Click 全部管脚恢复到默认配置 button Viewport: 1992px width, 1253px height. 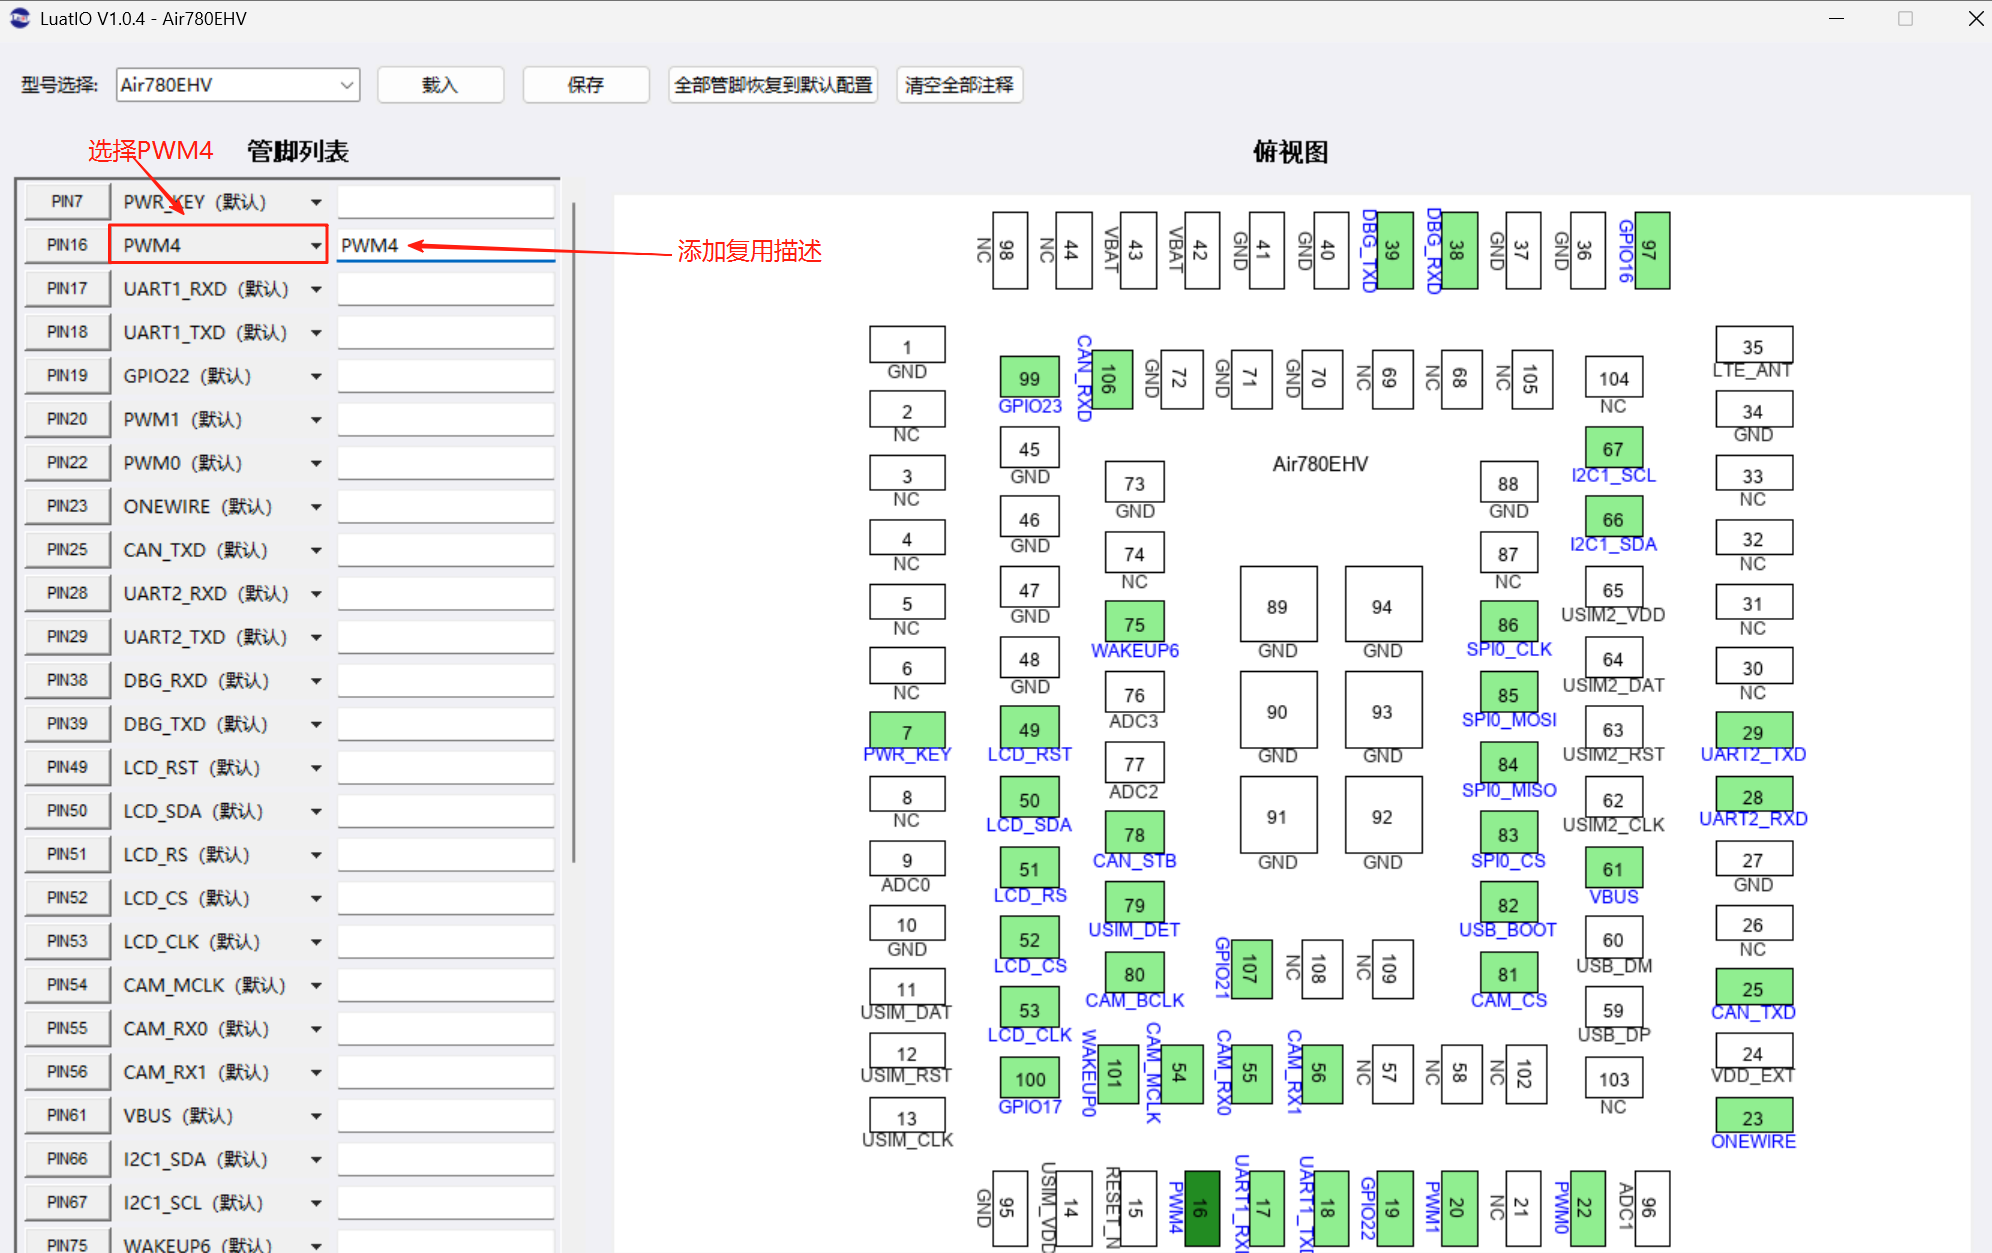pos(772,85)
